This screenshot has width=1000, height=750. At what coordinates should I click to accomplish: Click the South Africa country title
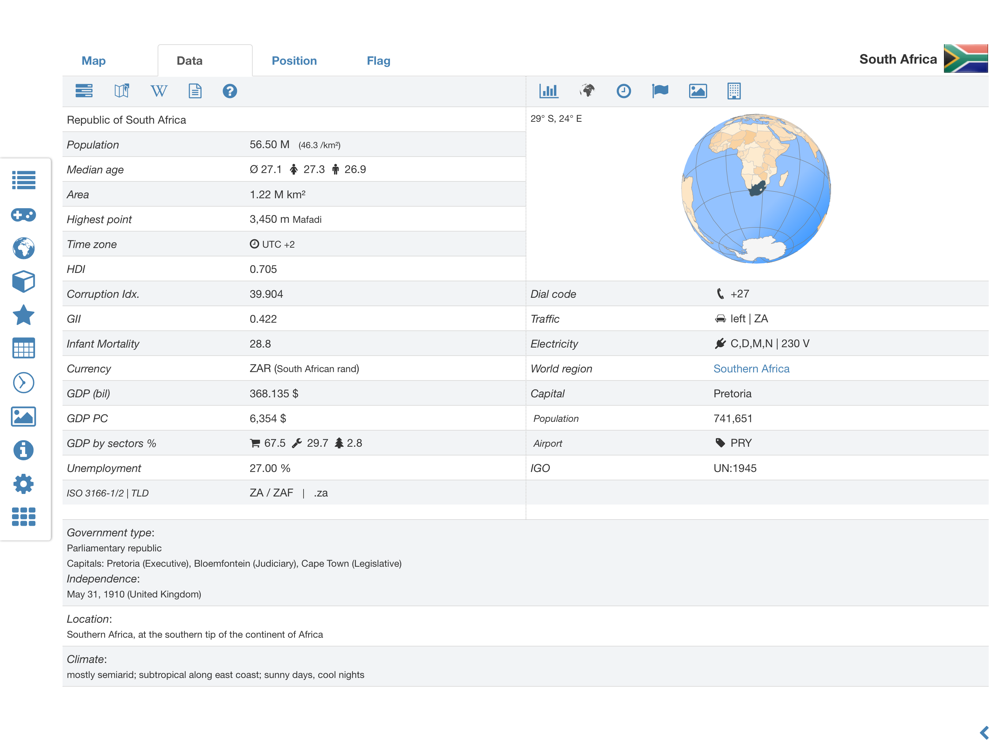pyautogui.click(x=898, y=59)
